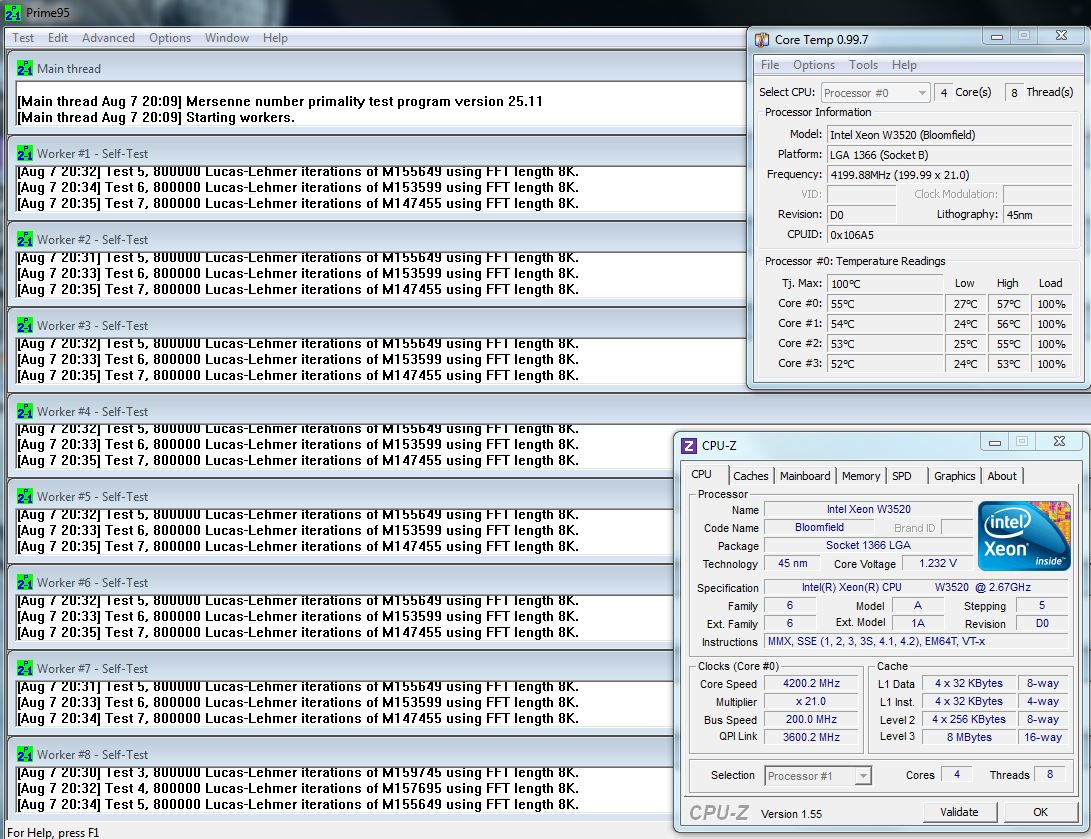Open the Prime95 Edit menu

[x=58, y=38]
